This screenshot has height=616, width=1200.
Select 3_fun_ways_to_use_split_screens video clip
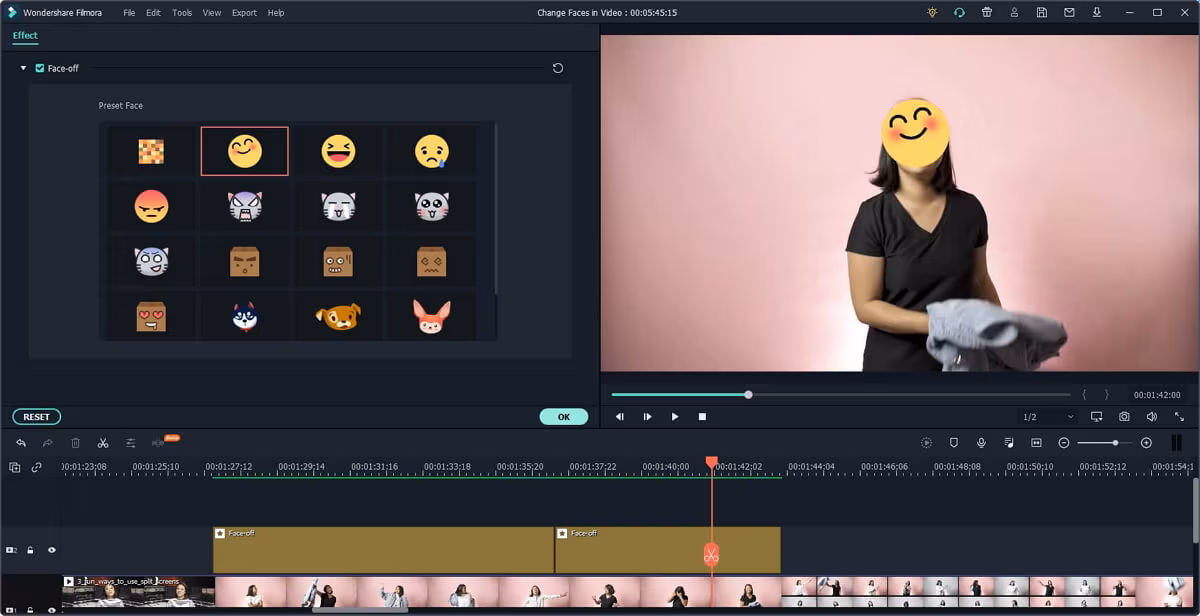pos(138,593)
